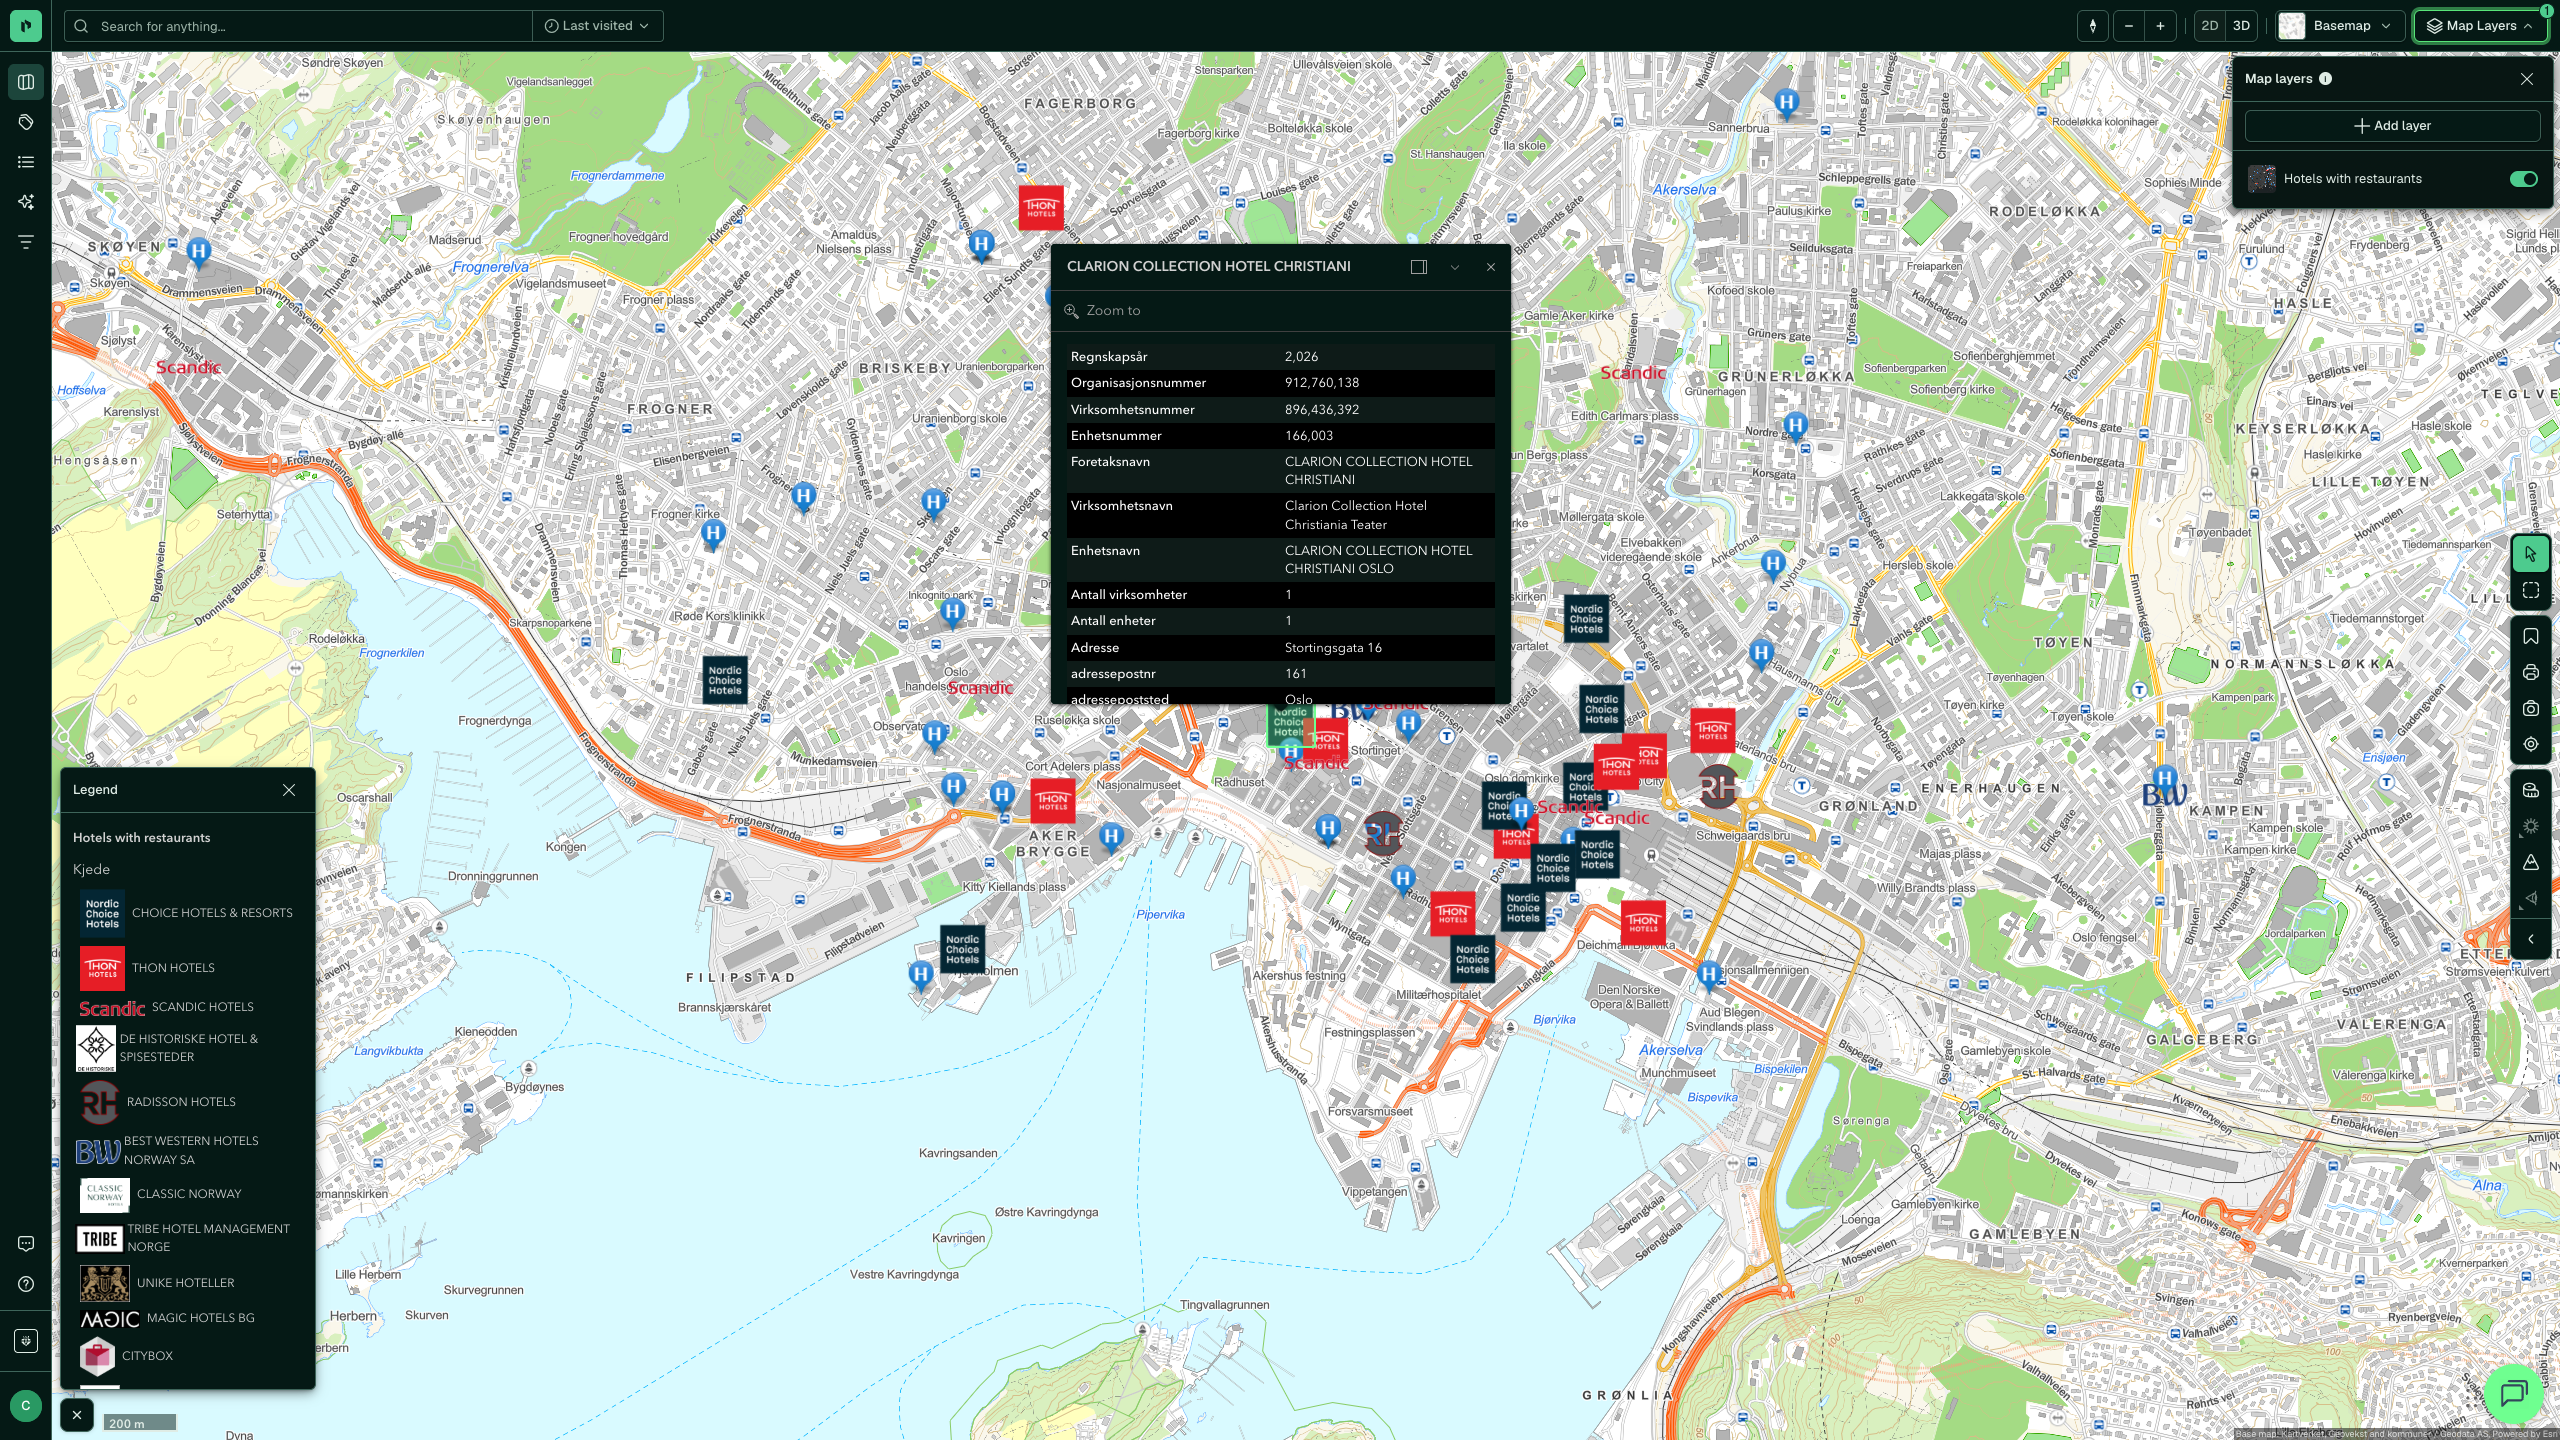2560x1440 pixels.
Task: Open the line of sight tool
Action: 2530,899
